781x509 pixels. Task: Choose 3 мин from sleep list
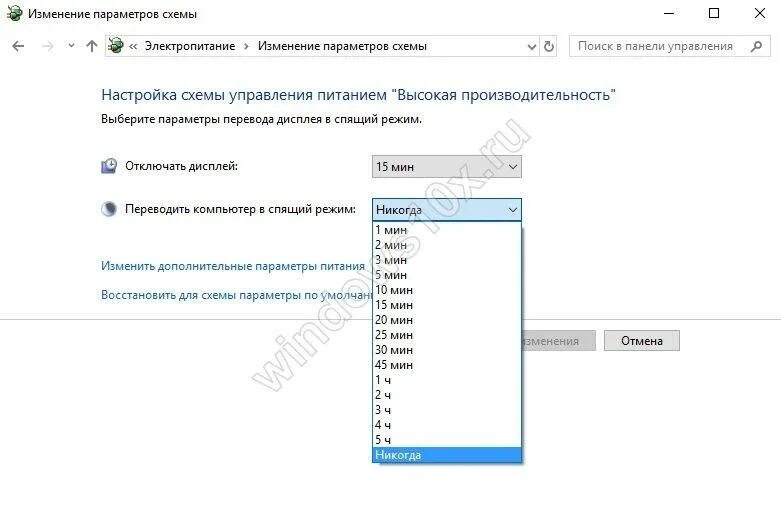click(x=447, y=260)
